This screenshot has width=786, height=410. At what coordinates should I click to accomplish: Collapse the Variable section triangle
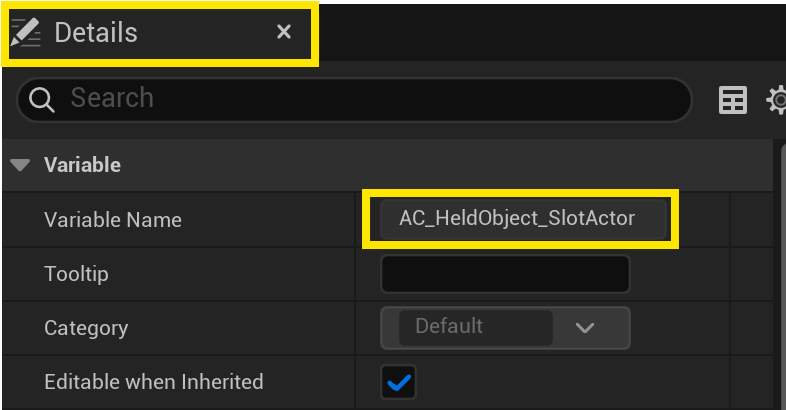coord(20,165)
